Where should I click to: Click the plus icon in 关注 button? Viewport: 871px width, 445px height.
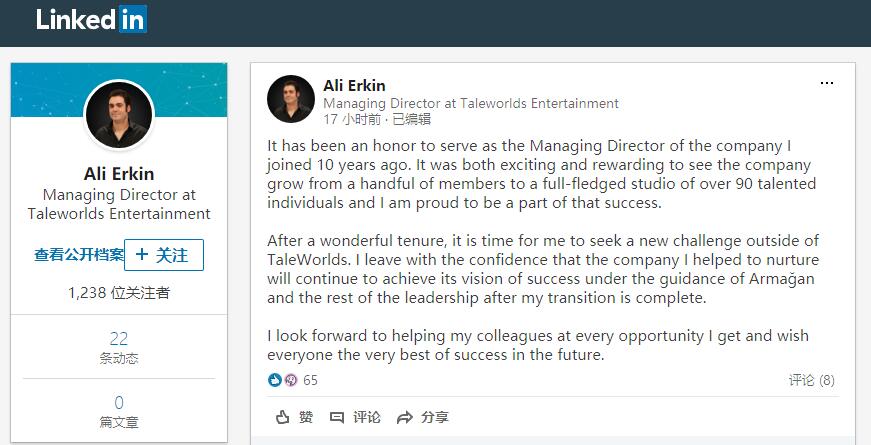(x=142, y=254)
